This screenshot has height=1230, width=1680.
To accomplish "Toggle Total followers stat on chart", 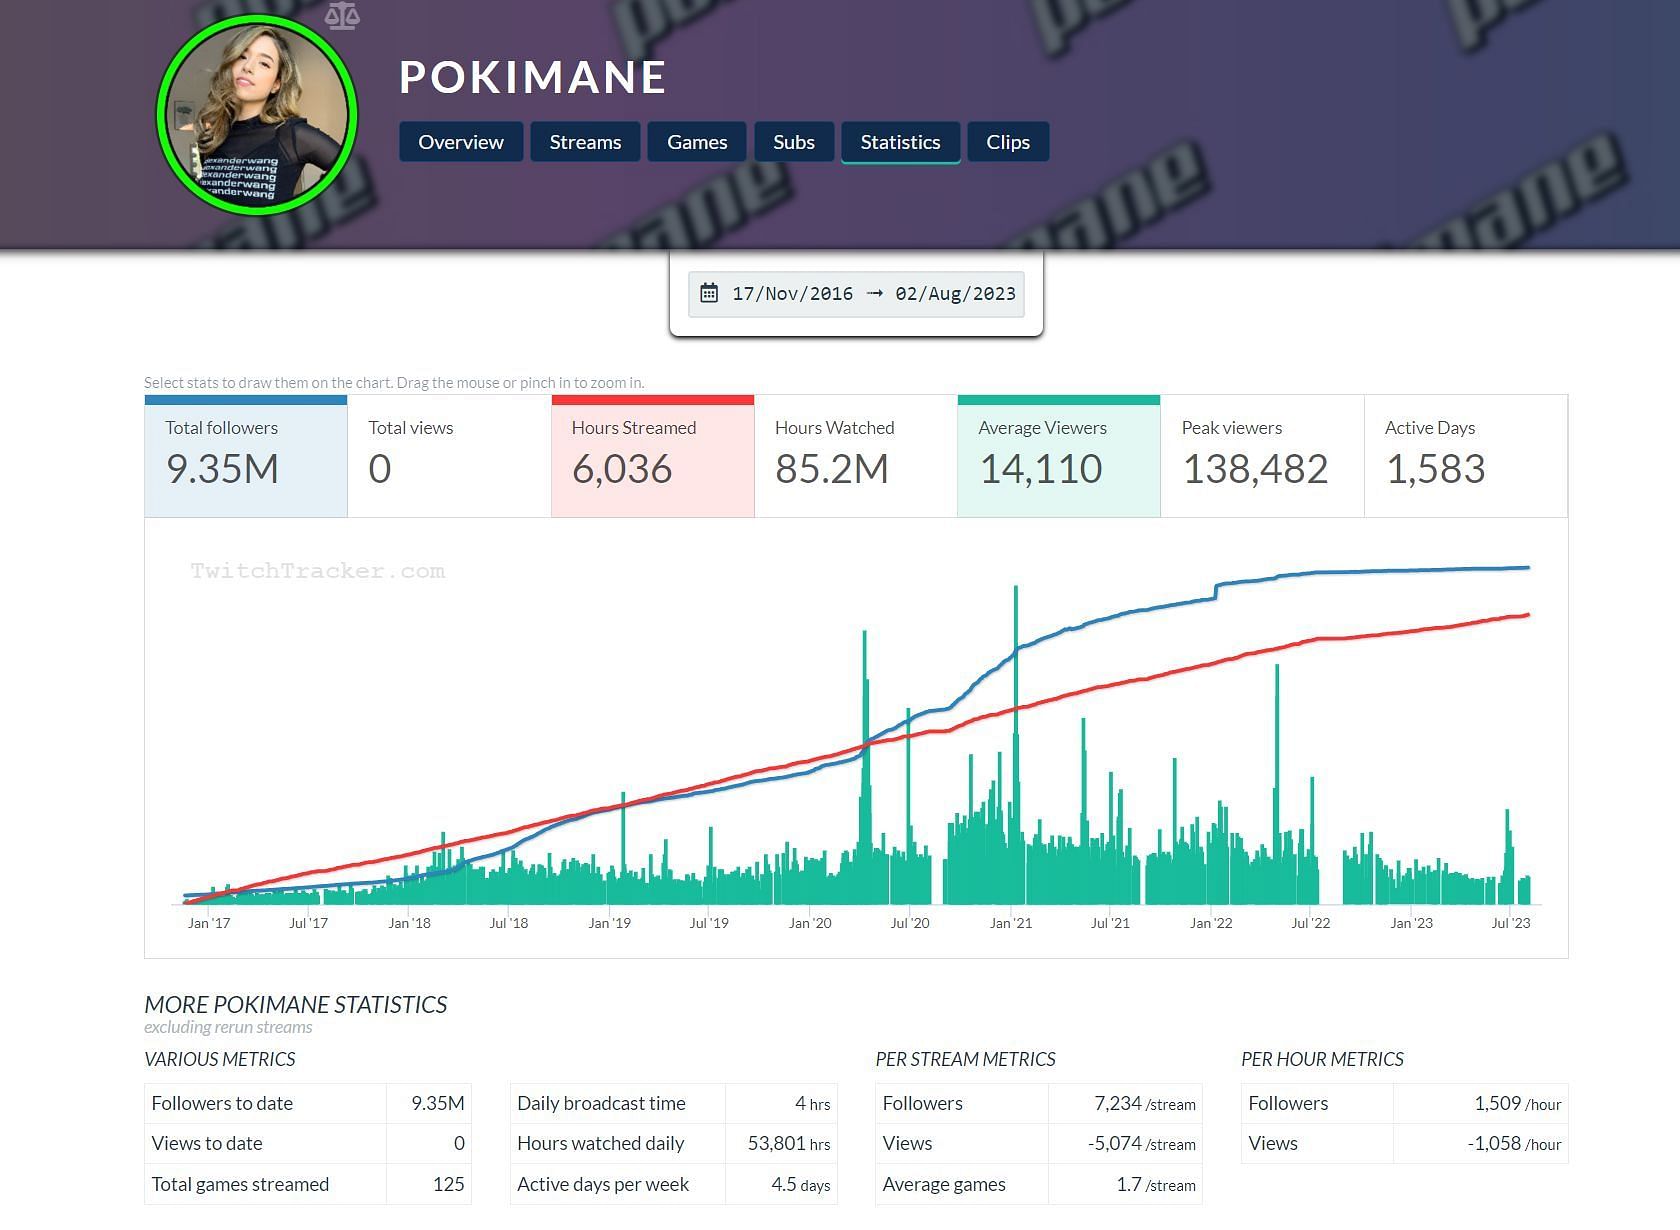I will tap(246, 456).
